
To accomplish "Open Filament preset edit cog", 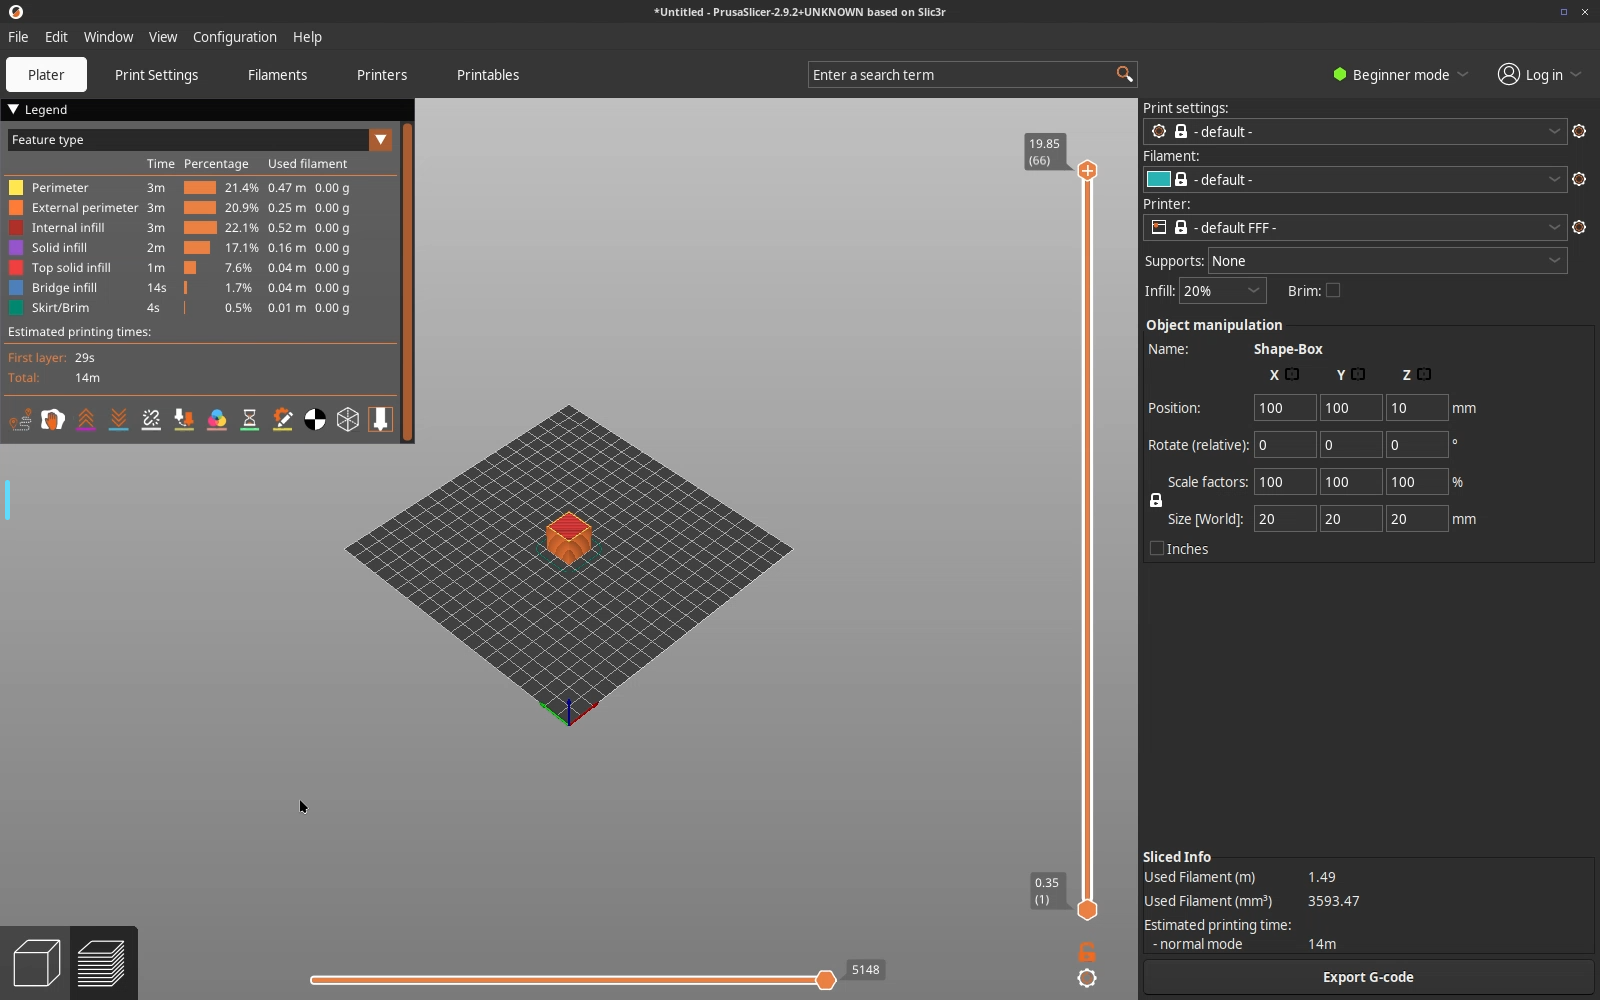I will 1579,179.
